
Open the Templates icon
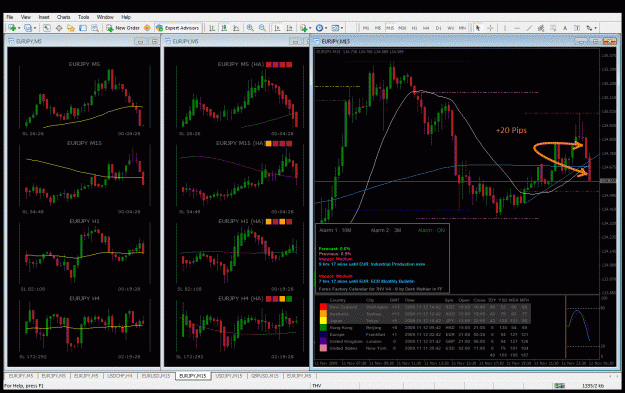point(335,28)
